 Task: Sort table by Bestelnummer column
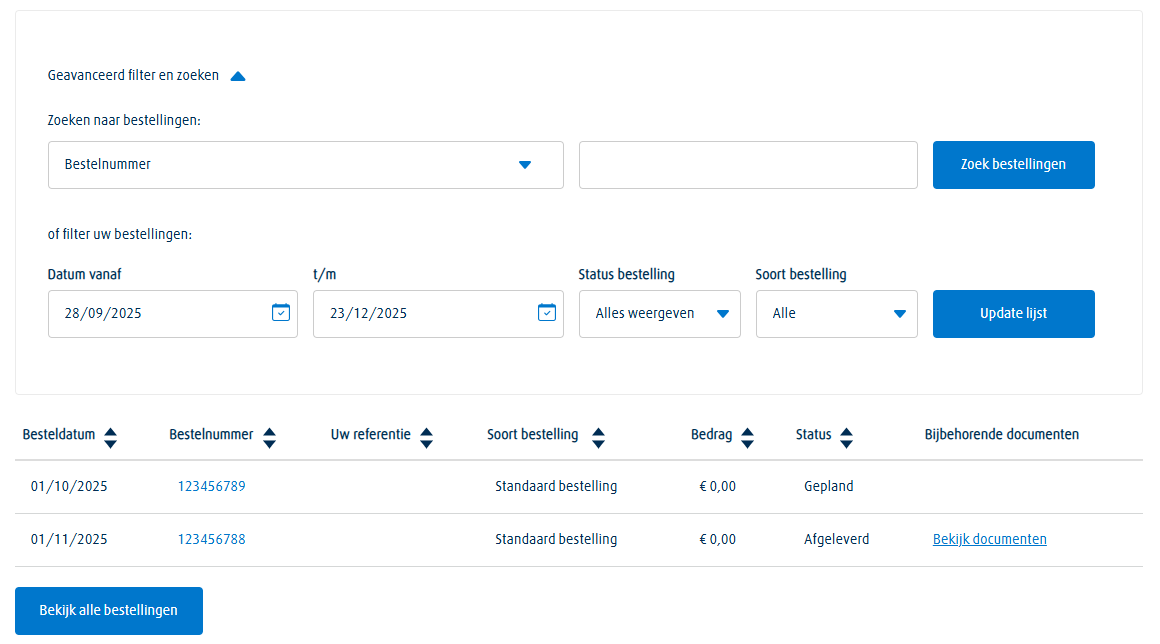268,437
